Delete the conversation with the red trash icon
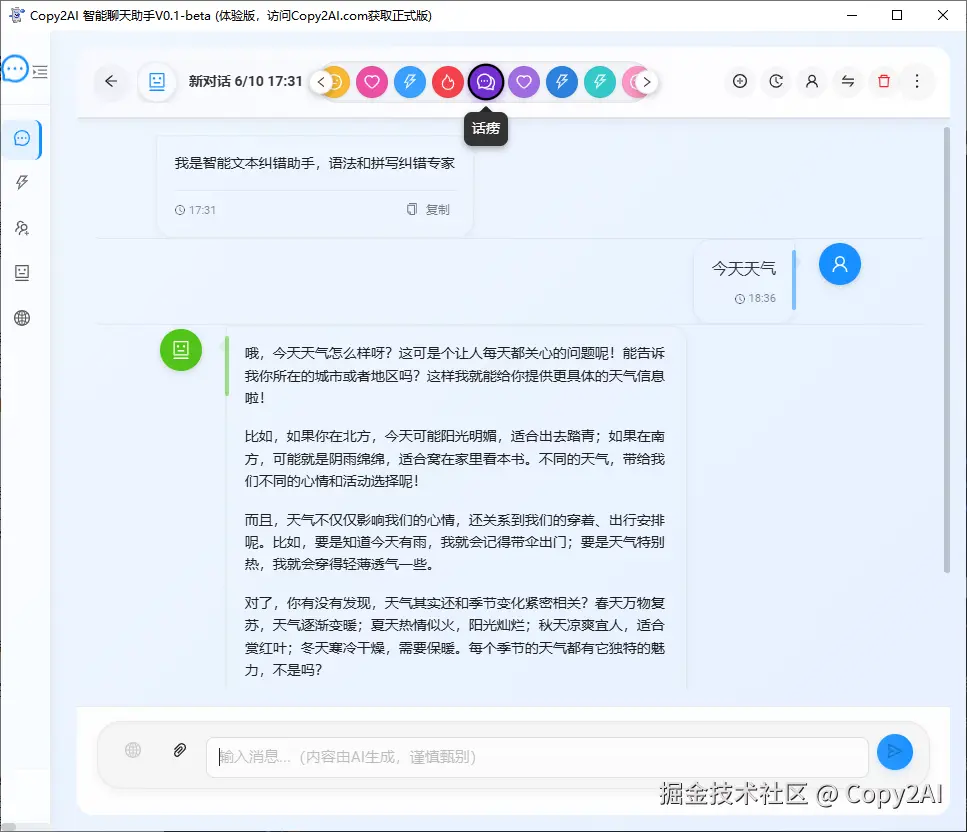 884,81
